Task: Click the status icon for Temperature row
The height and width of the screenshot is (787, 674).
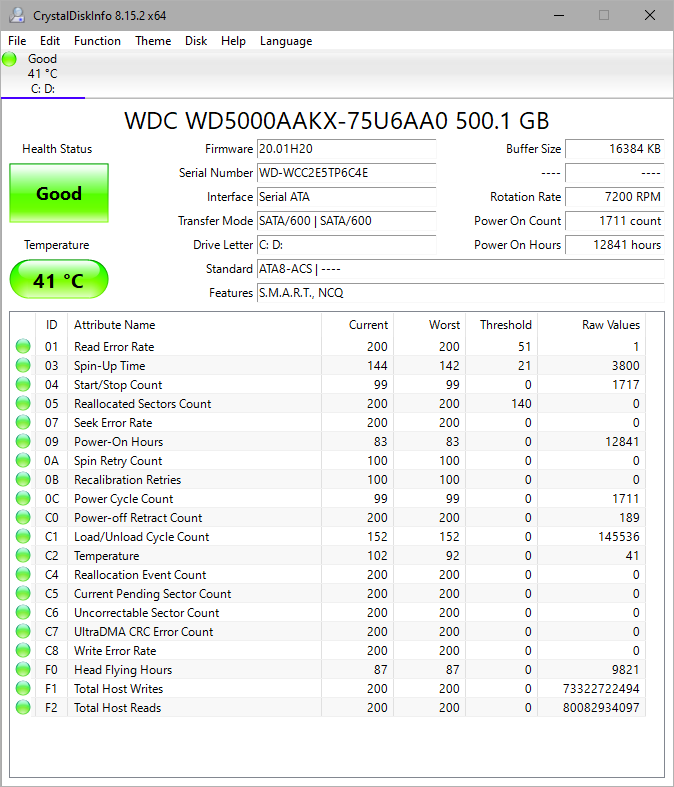Action: [x=23, y=555]
